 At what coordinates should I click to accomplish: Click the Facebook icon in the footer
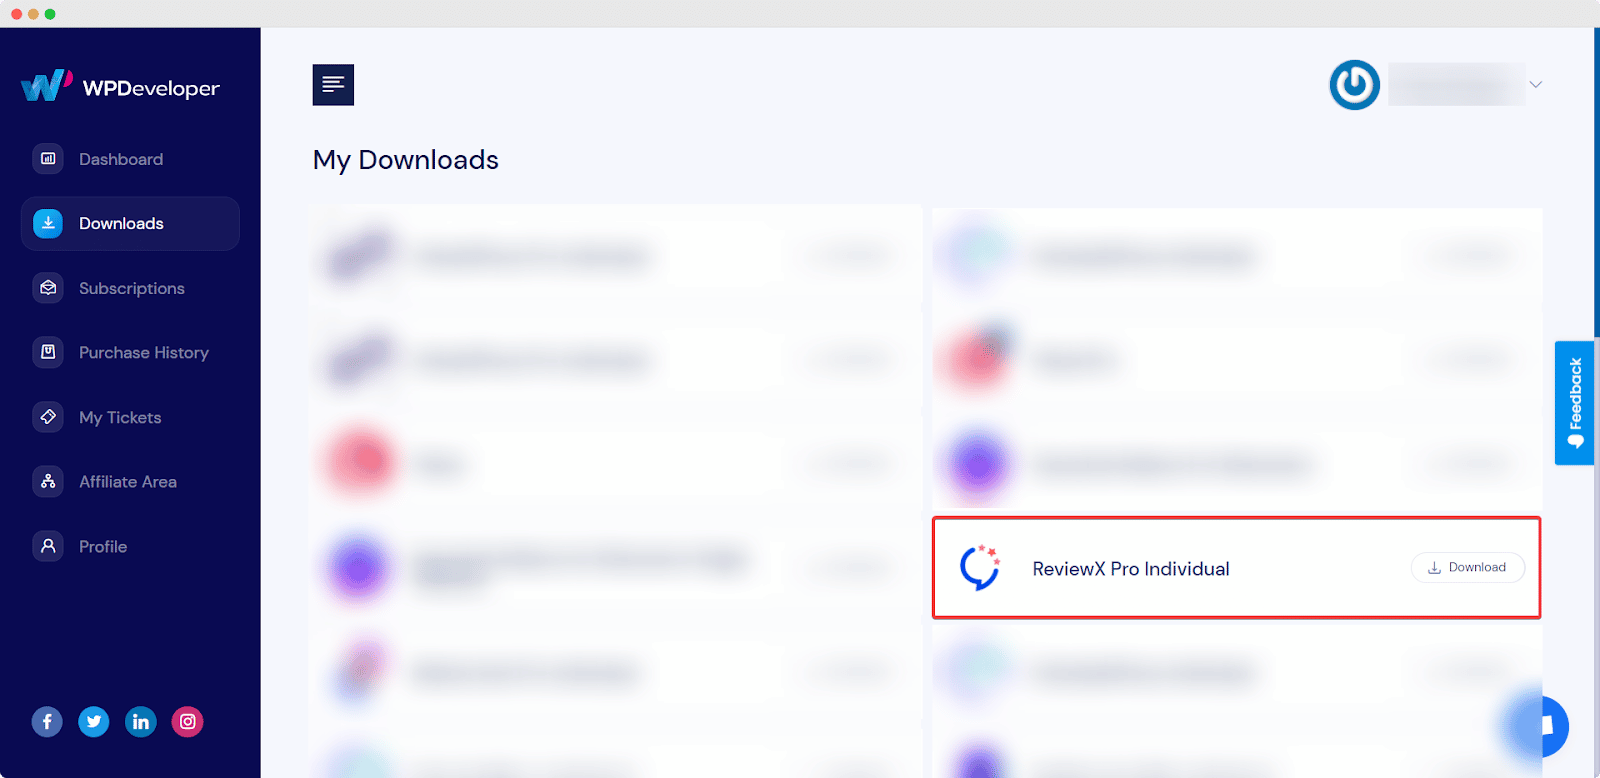(x=47, y=721)
